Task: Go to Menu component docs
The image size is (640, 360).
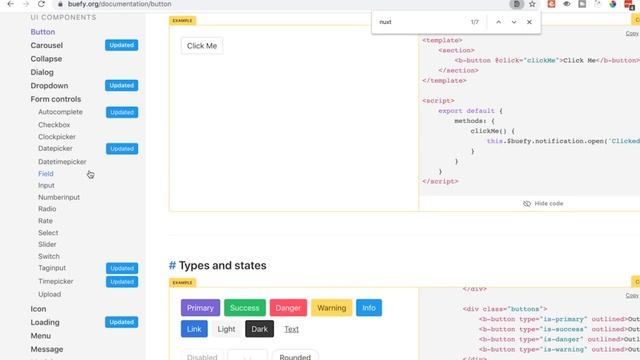Action: [x=41, y=336]
